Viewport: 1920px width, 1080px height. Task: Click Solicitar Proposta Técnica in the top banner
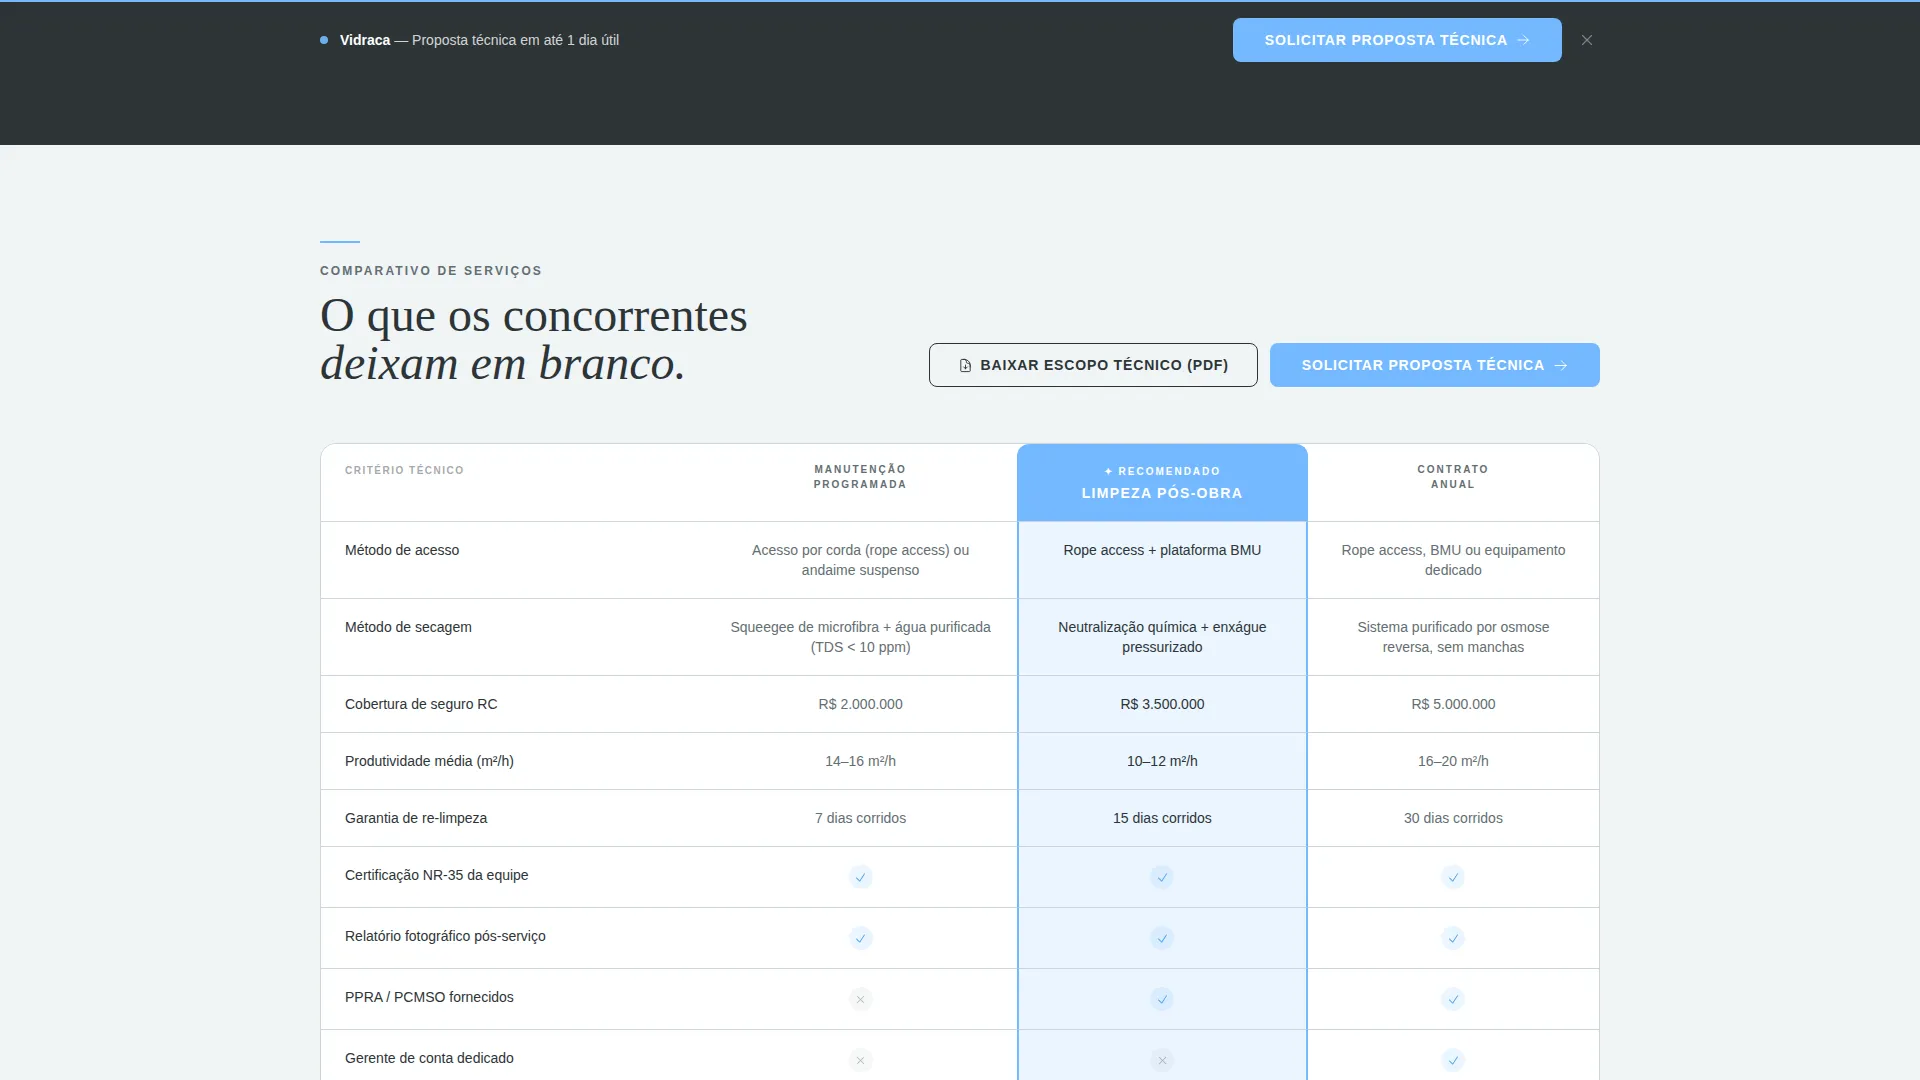(1397, 40)
